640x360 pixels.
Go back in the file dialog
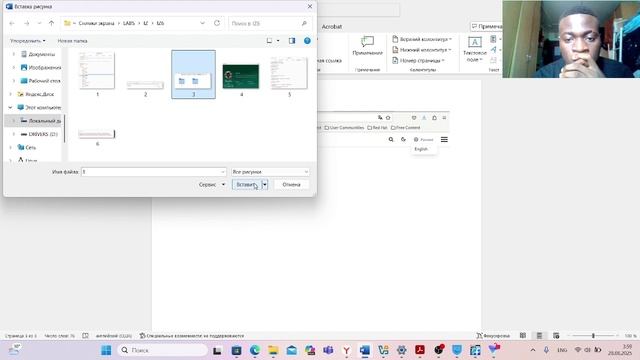click(12, 23)
